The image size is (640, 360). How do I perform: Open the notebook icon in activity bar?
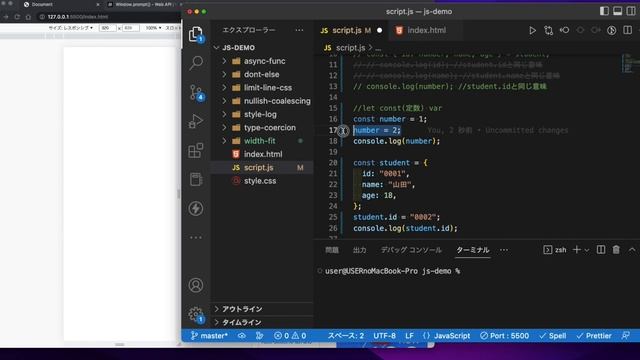[196, 179]
